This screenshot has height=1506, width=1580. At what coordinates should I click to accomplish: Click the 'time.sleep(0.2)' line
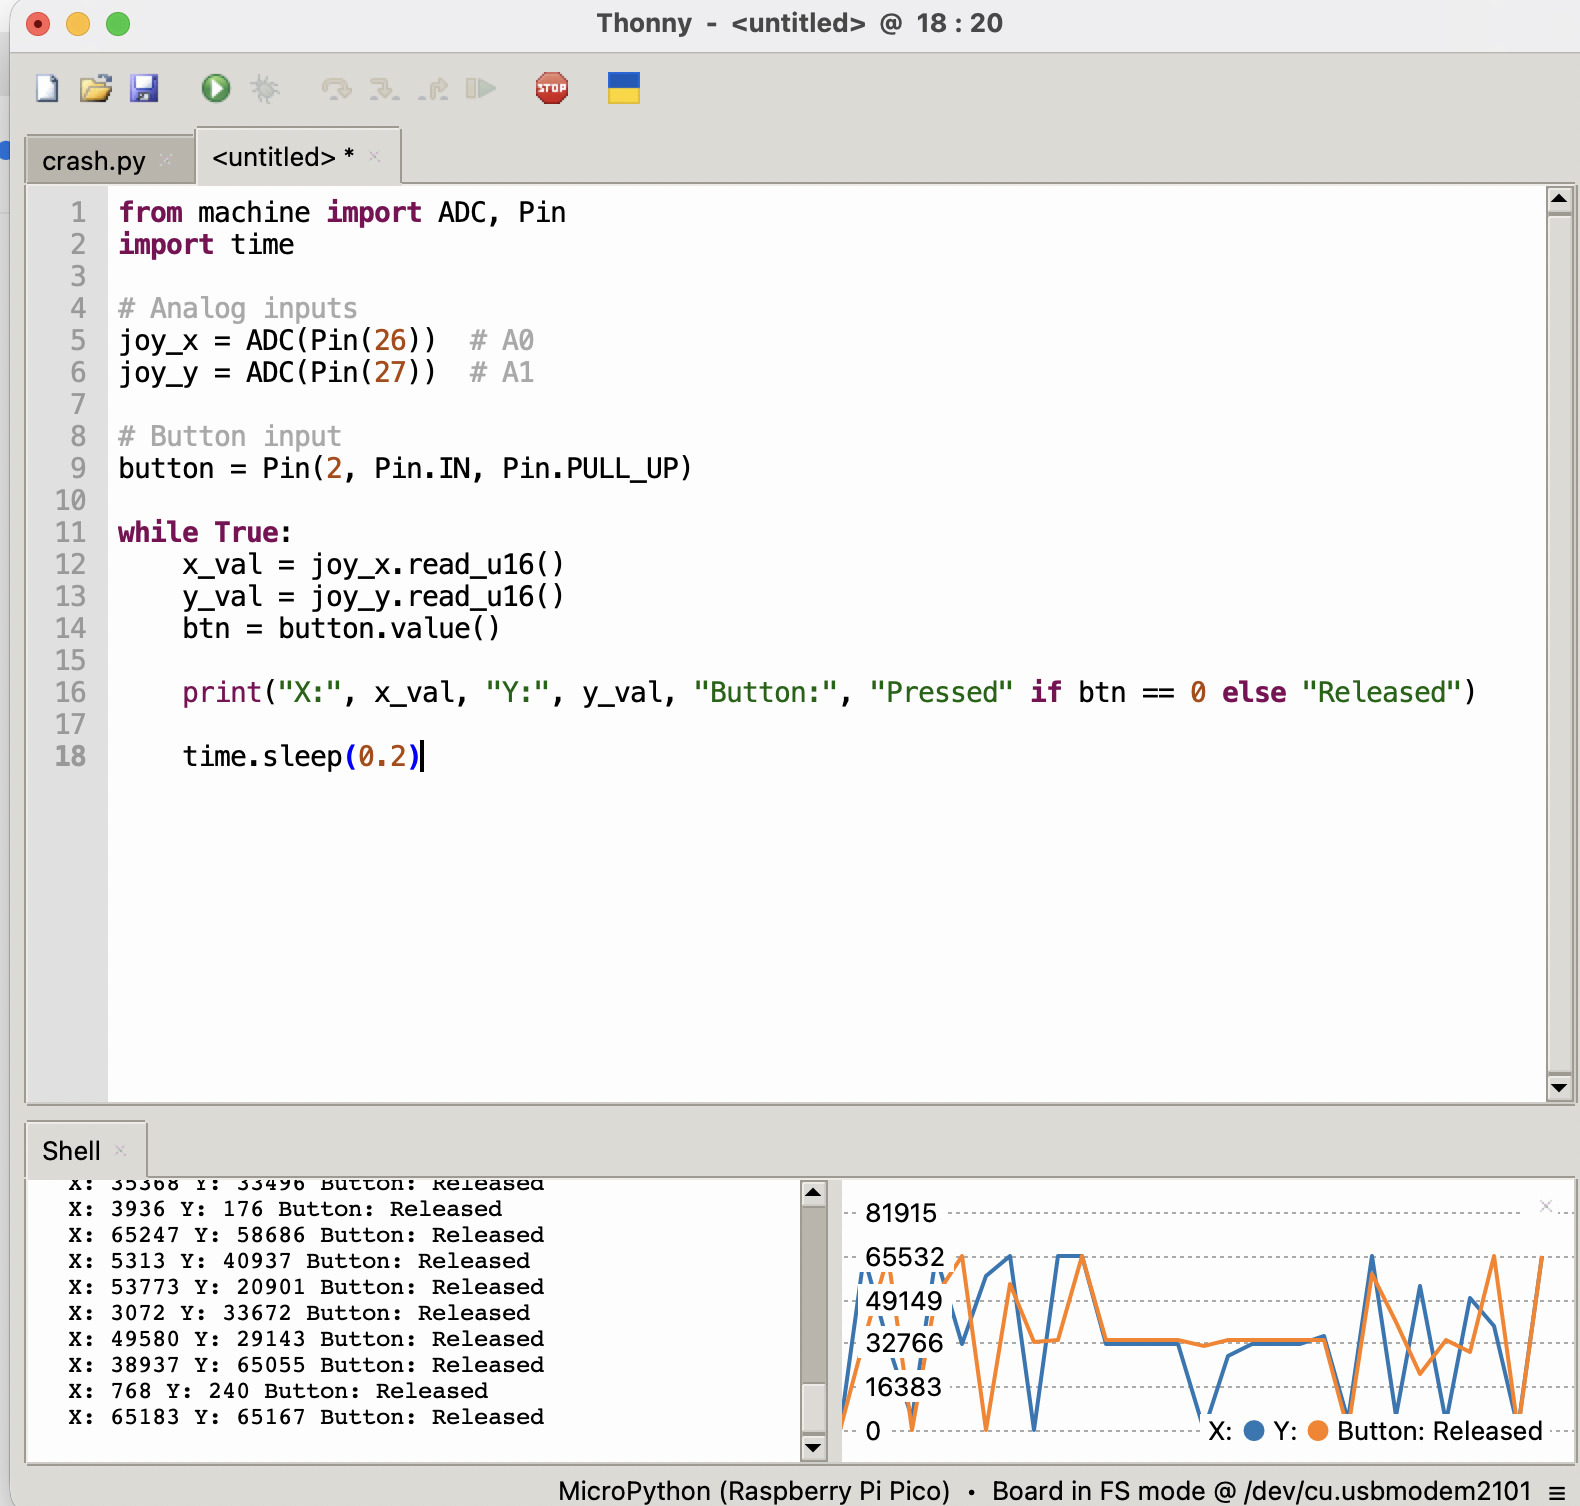(301, 756)
